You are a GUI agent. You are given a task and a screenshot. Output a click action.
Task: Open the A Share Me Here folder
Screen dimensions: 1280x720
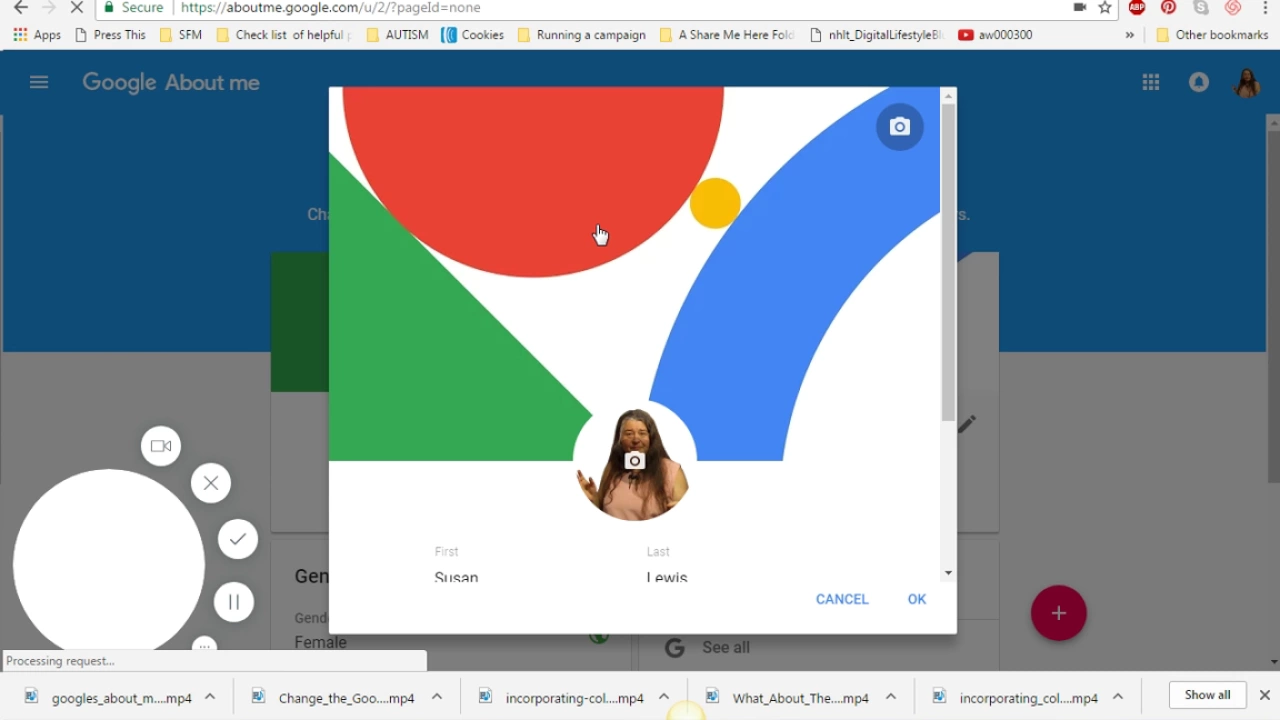pos(727,35)
